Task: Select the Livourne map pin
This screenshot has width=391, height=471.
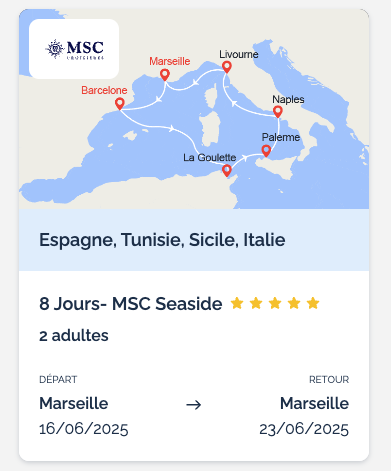Action: coord(227,67)
